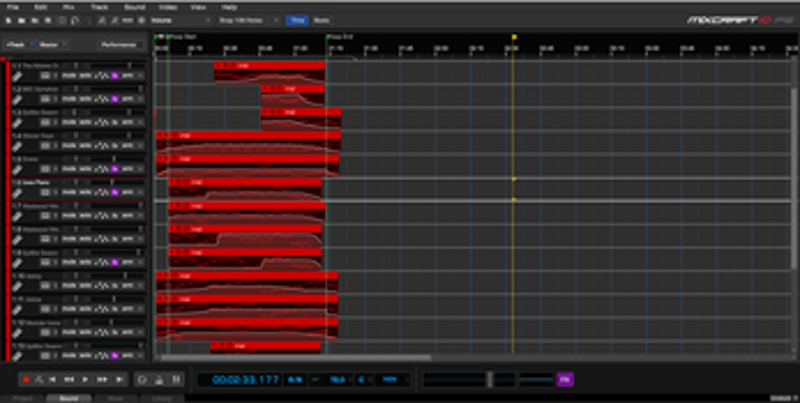Open the Mix menu
Viewport: 800px width, 403px height.
(x=68, y=8)
